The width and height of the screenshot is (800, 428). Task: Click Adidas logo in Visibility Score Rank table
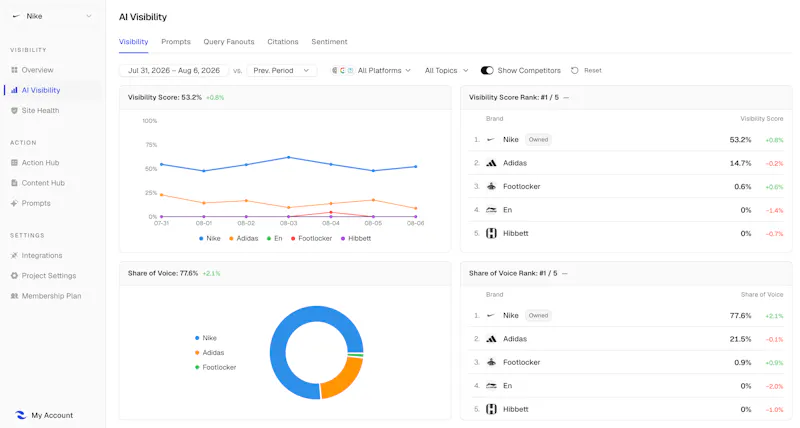coord(491,163)
